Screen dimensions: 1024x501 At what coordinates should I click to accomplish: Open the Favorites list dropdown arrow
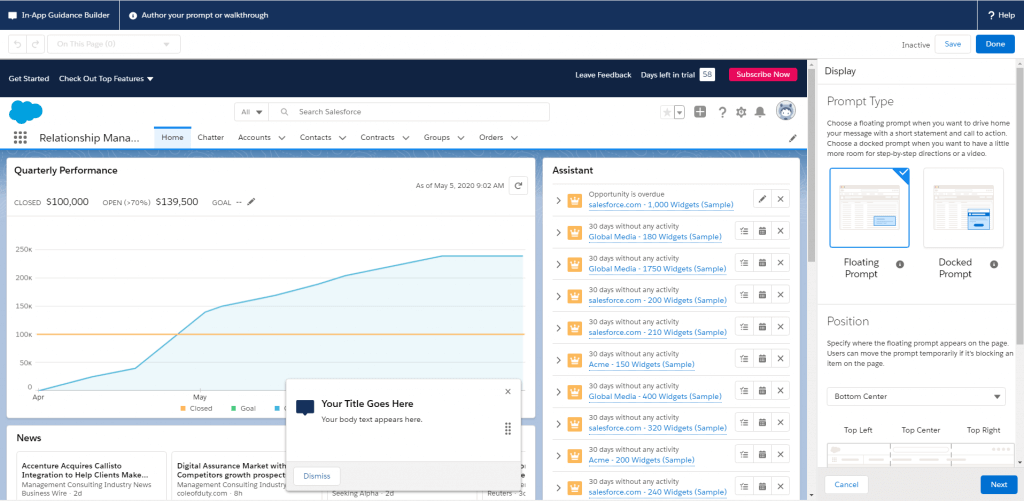point(680,112)
